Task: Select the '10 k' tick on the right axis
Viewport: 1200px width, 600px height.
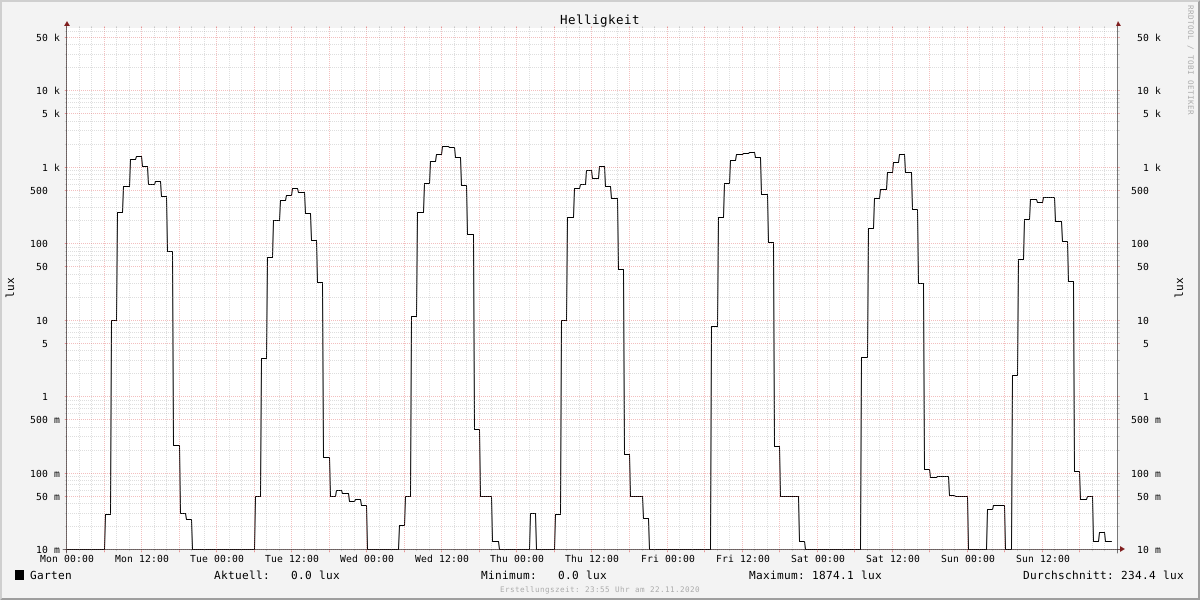Action: [x=1149, y=91]
